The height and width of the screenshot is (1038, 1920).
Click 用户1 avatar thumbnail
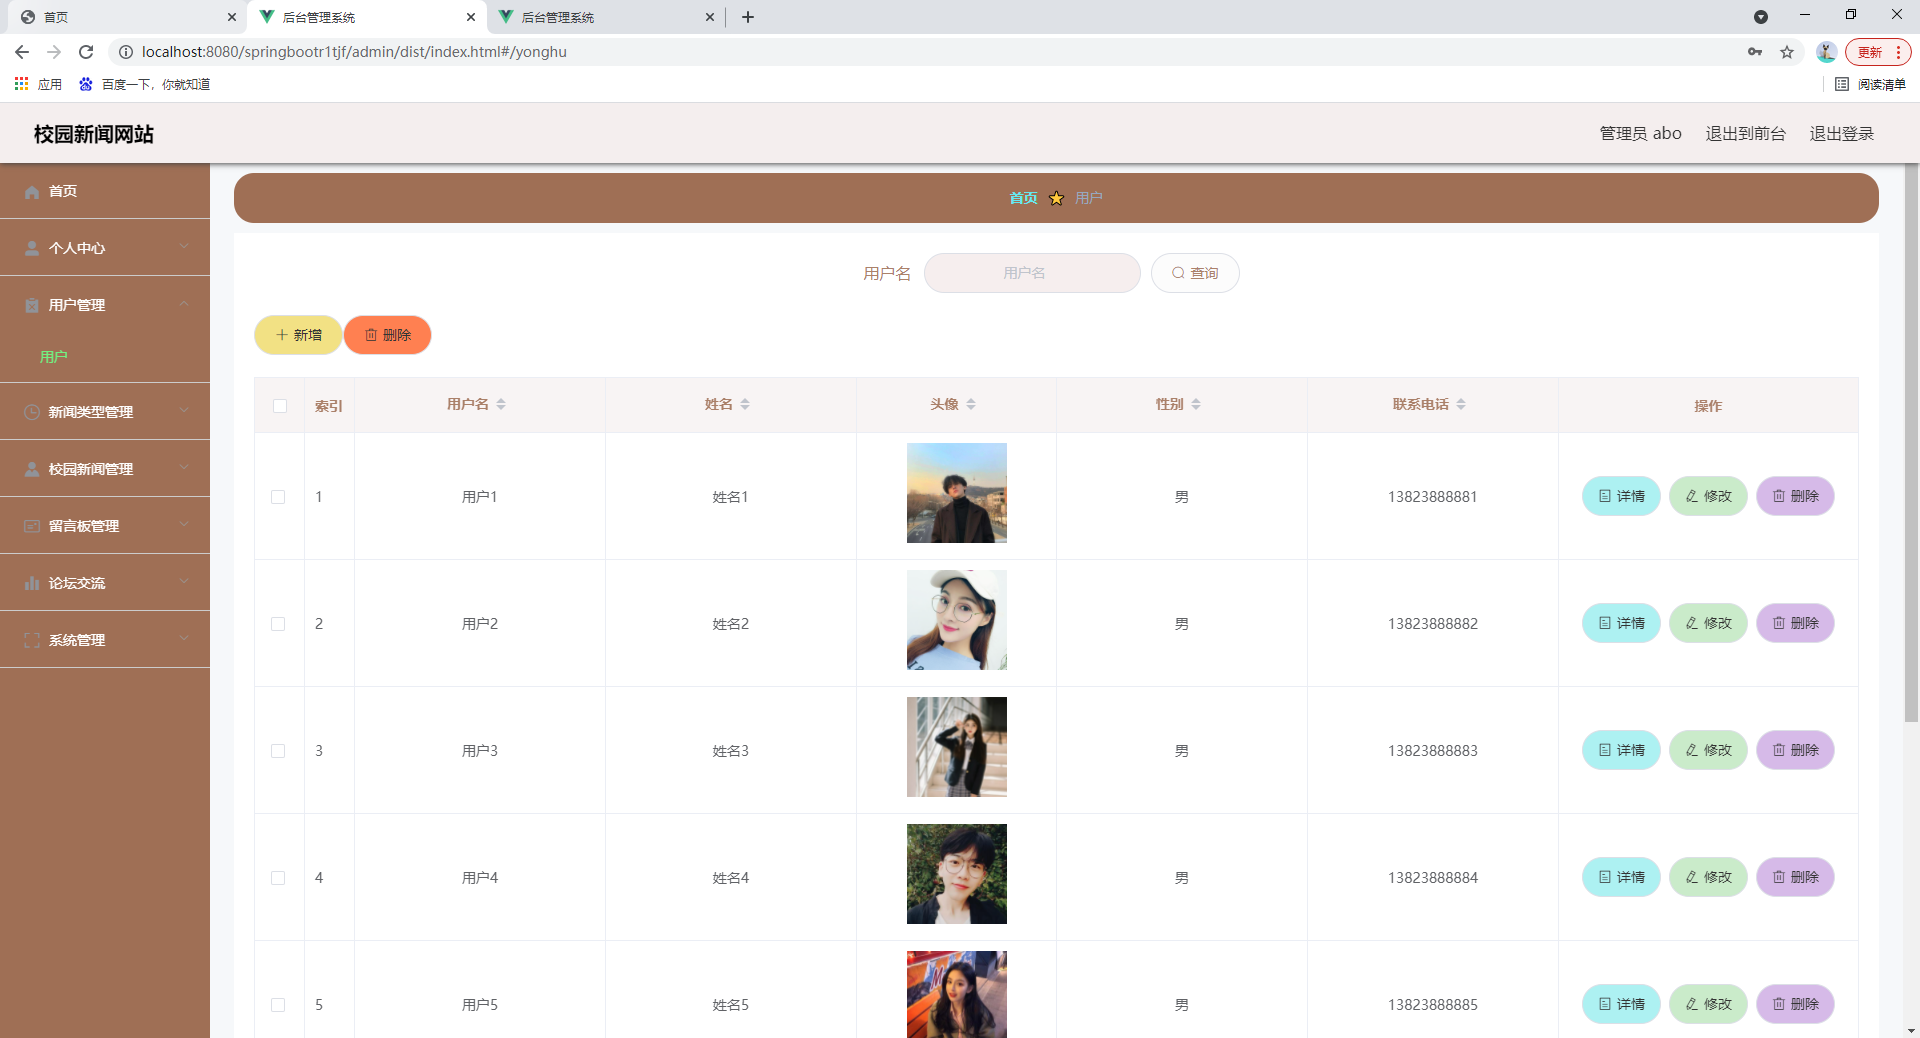(957, 493)
